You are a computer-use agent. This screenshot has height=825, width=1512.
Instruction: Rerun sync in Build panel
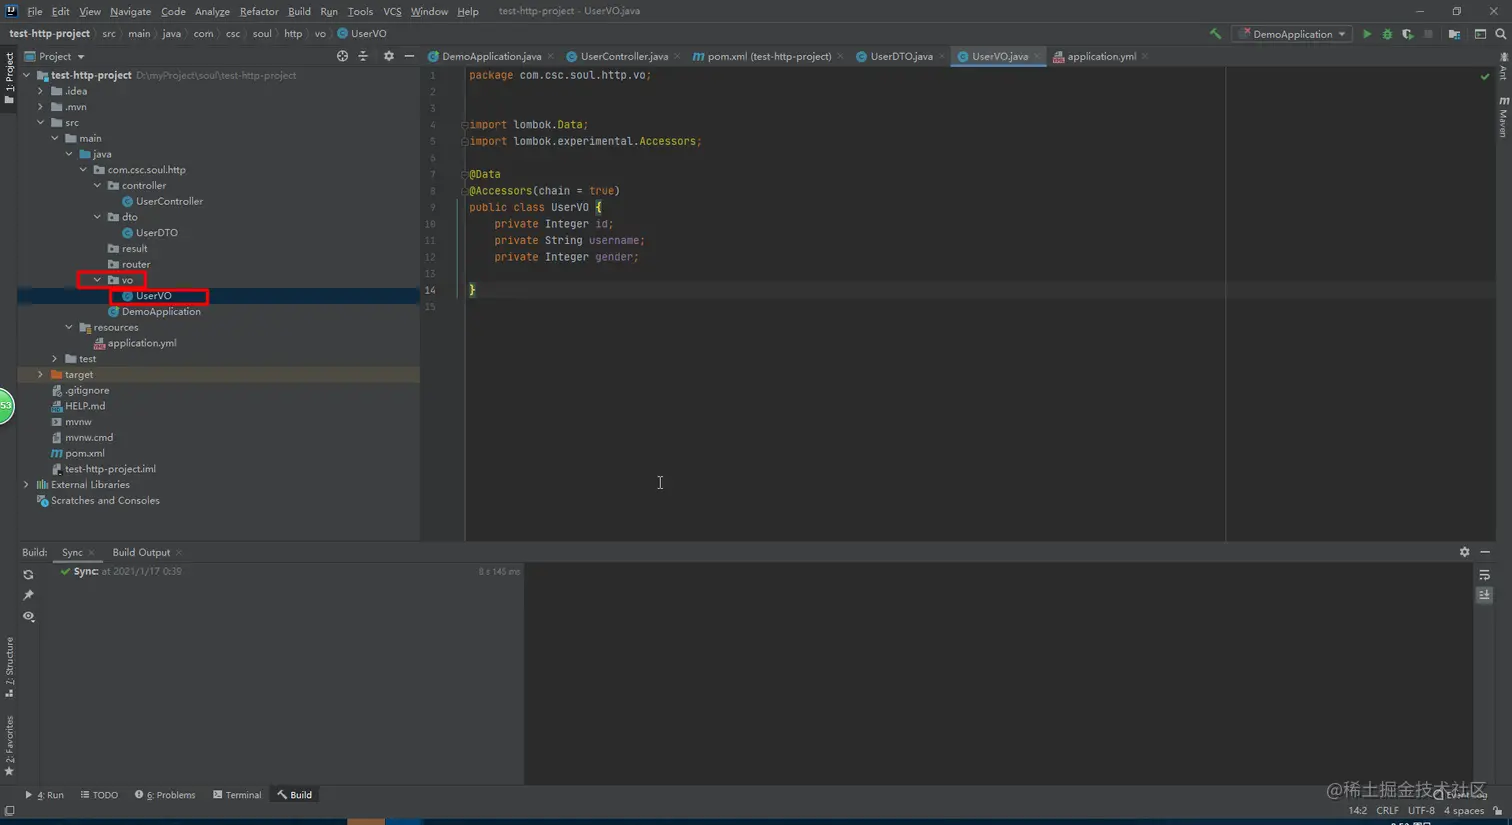click(28, 575)
